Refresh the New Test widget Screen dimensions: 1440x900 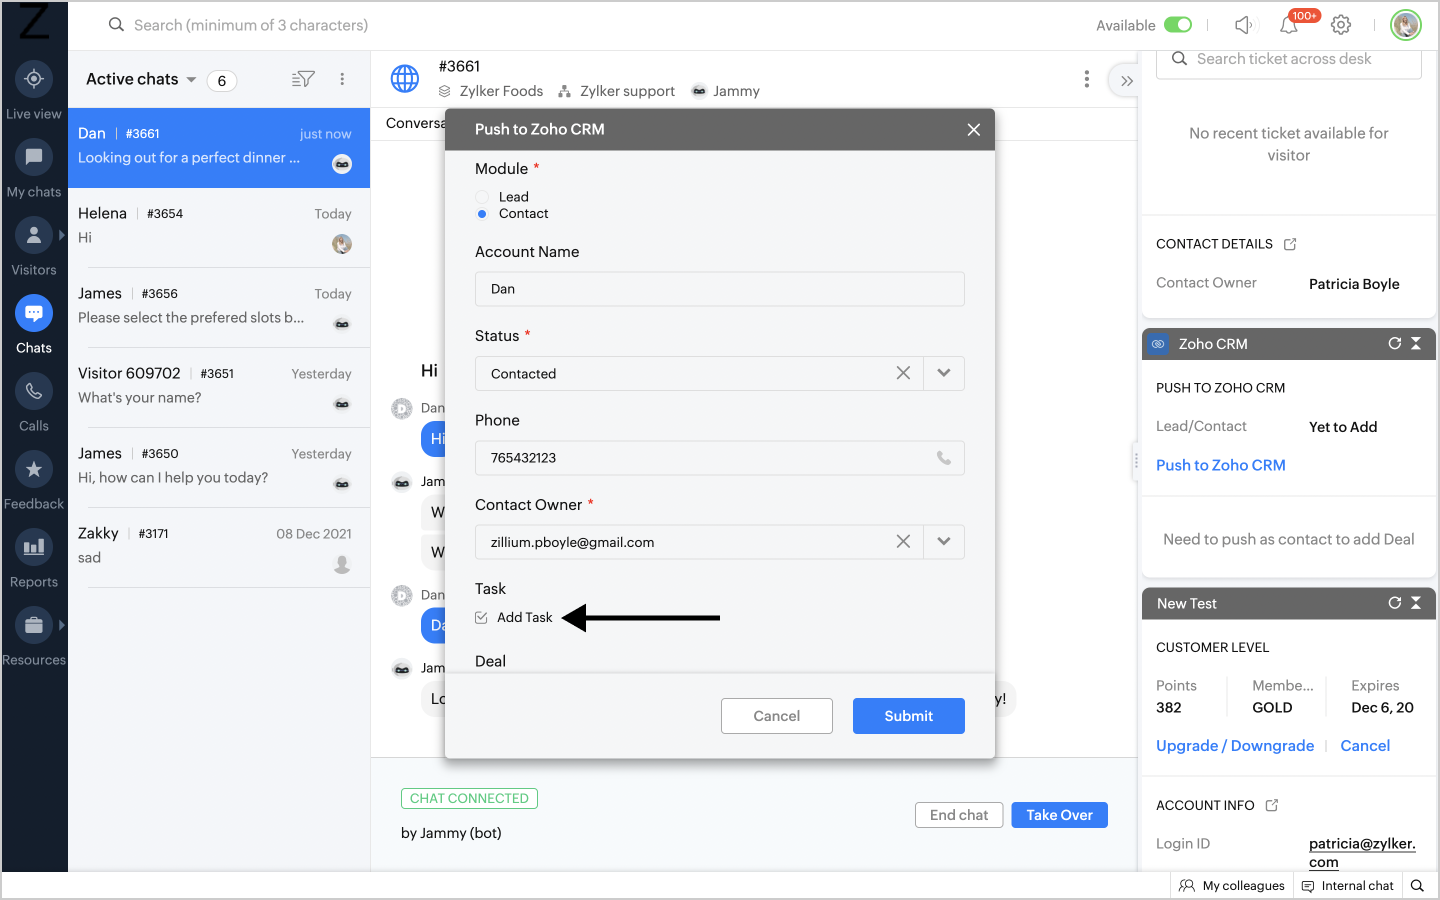pos(1395,603)
